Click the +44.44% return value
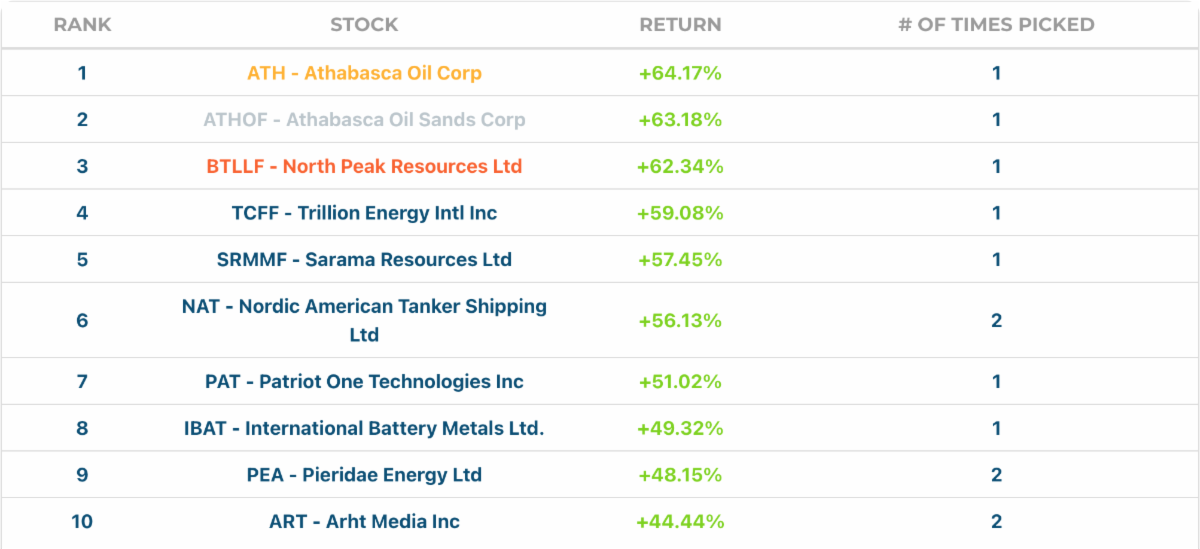This screenshot has width=1200, height=549. point(680,522)
